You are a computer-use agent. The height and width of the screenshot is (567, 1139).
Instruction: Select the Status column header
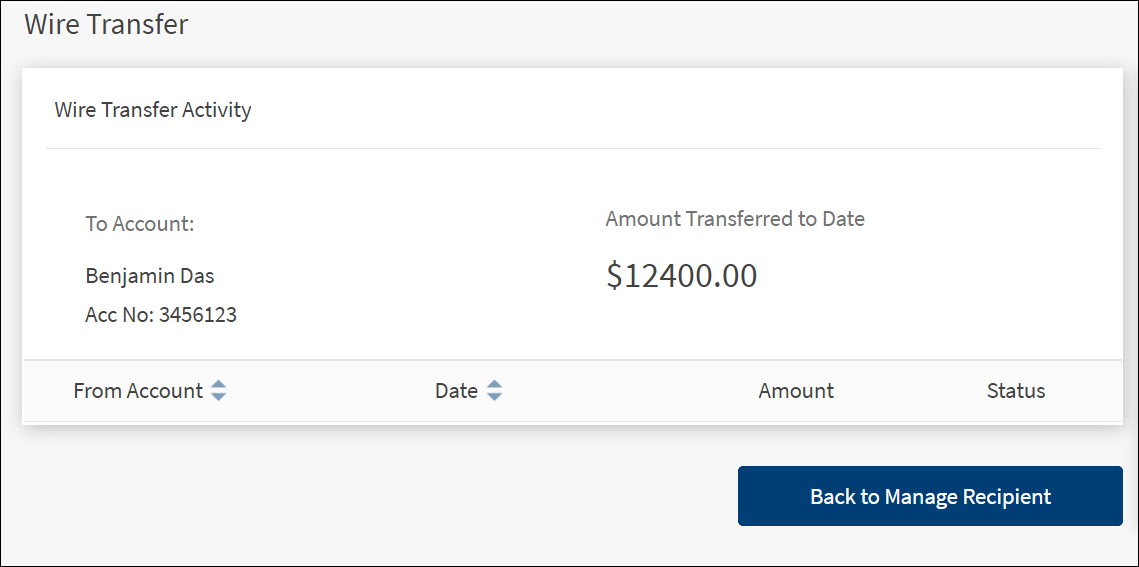click(1016, 391)
